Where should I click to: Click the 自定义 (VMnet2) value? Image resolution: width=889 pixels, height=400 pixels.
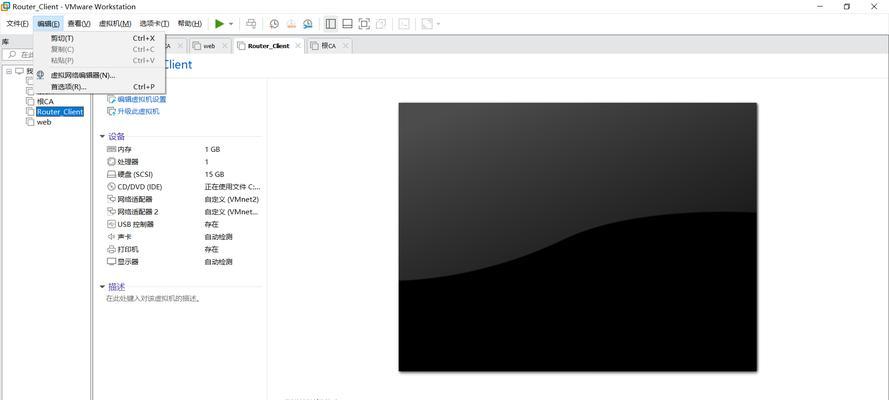[232, 199]
